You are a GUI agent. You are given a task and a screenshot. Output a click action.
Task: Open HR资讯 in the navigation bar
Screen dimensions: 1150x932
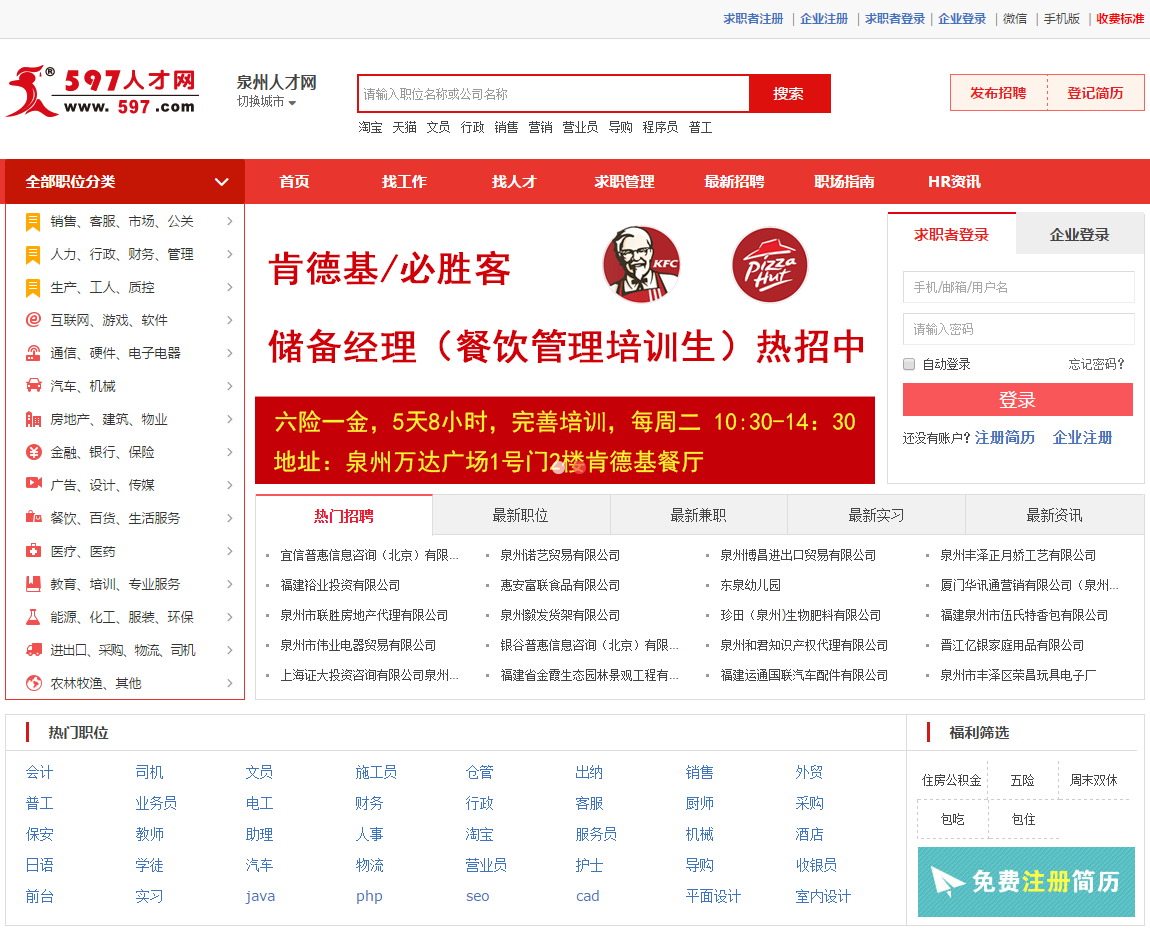pyautogui.click(x=954, y=182)
